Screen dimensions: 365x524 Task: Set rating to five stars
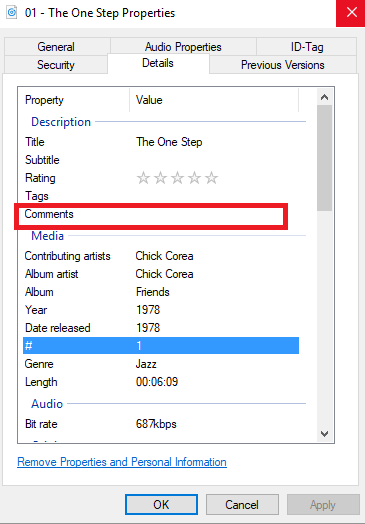pyautogui.click(x=212, y=178)
